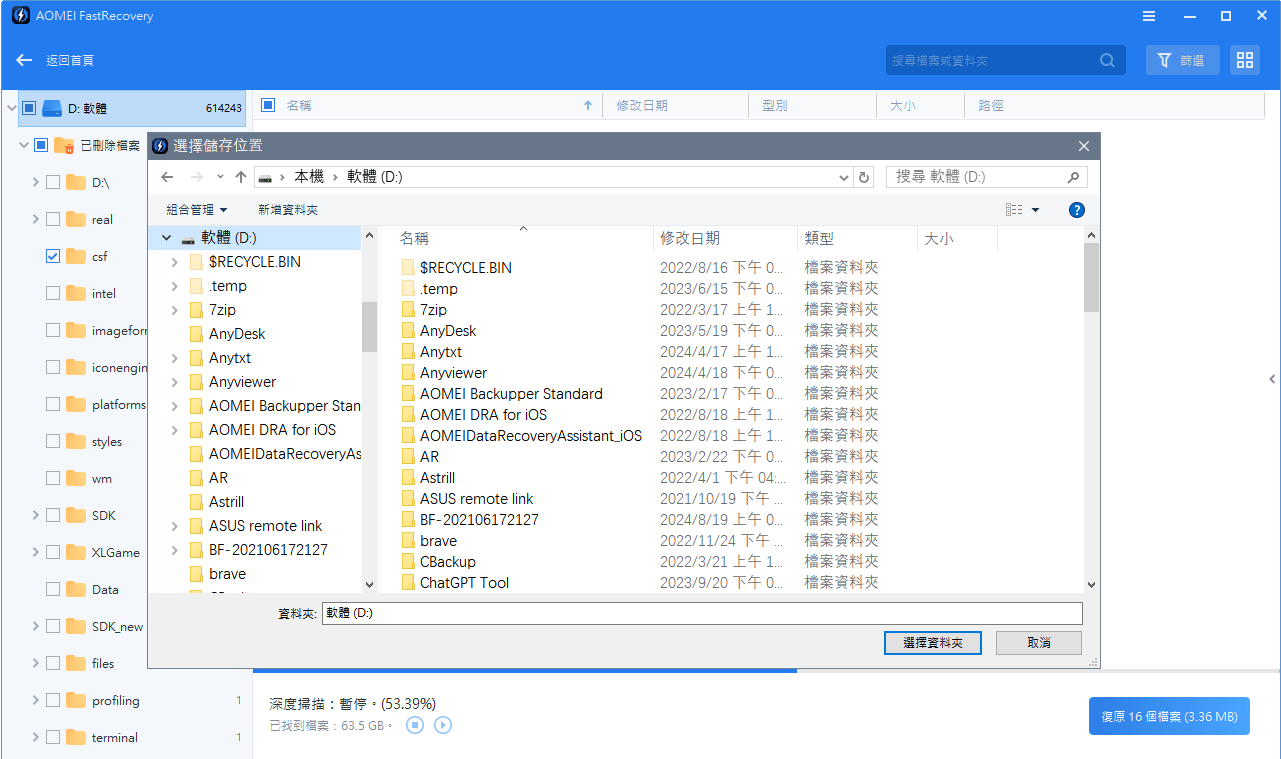The width and height of the screenshot is (1281, 759).
Task: Select the BF-202106172127 folder in file list
Action: [479, 520]
